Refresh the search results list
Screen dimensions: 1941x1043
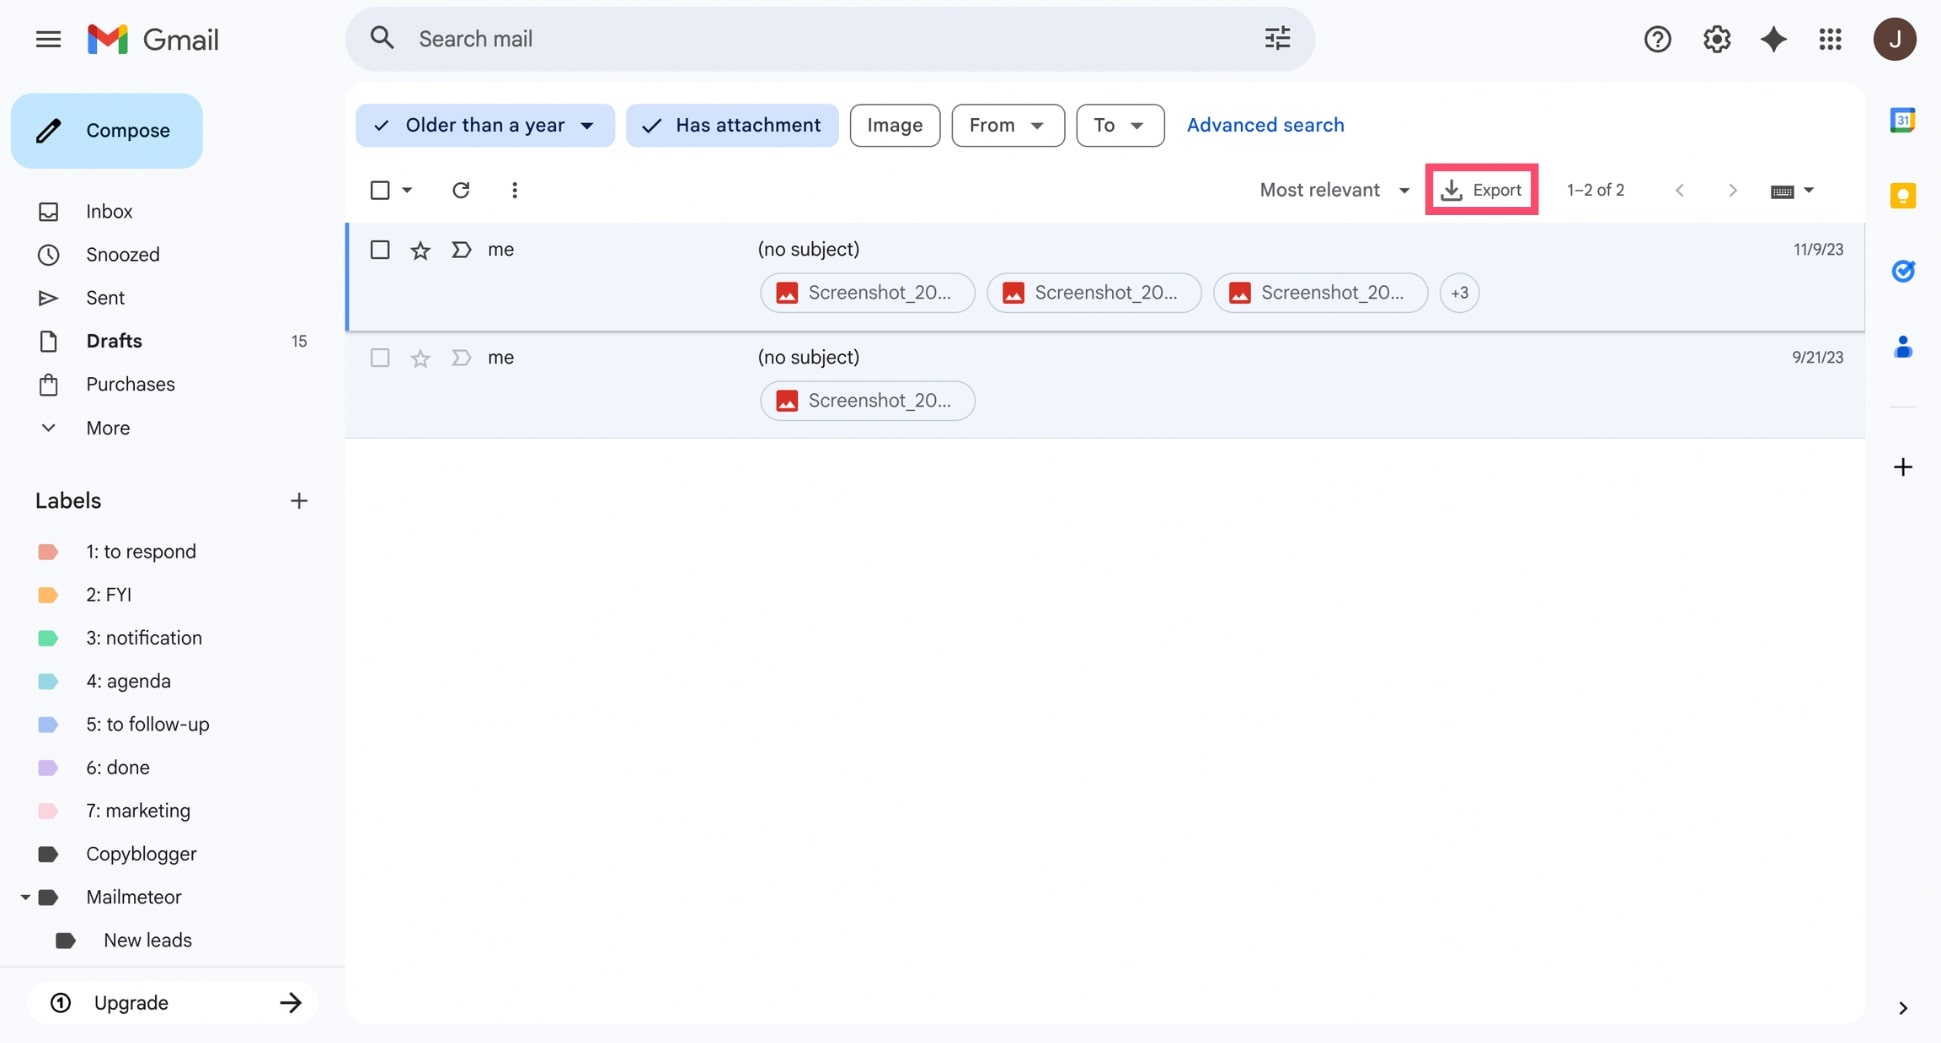coord(460,189)
